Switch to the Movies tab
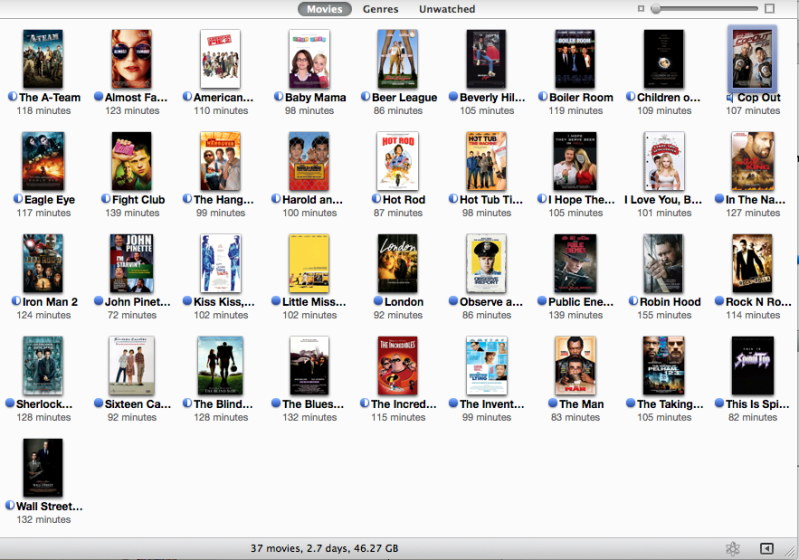This screenshot has width=799, height=560. click(x=325, y=9)
